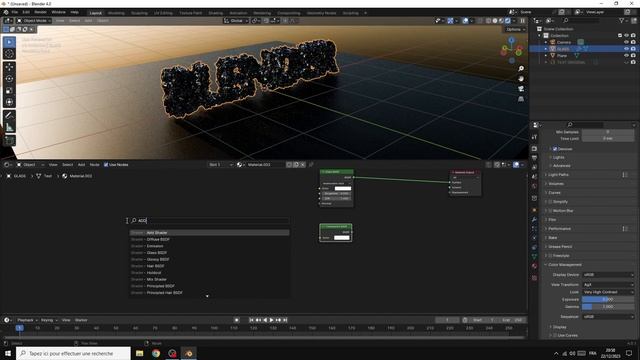Viewport: 640px width, 360px height.
Task: Switch orthographic/perspective grid icon in viewport
Action: (x=521, y=99)
